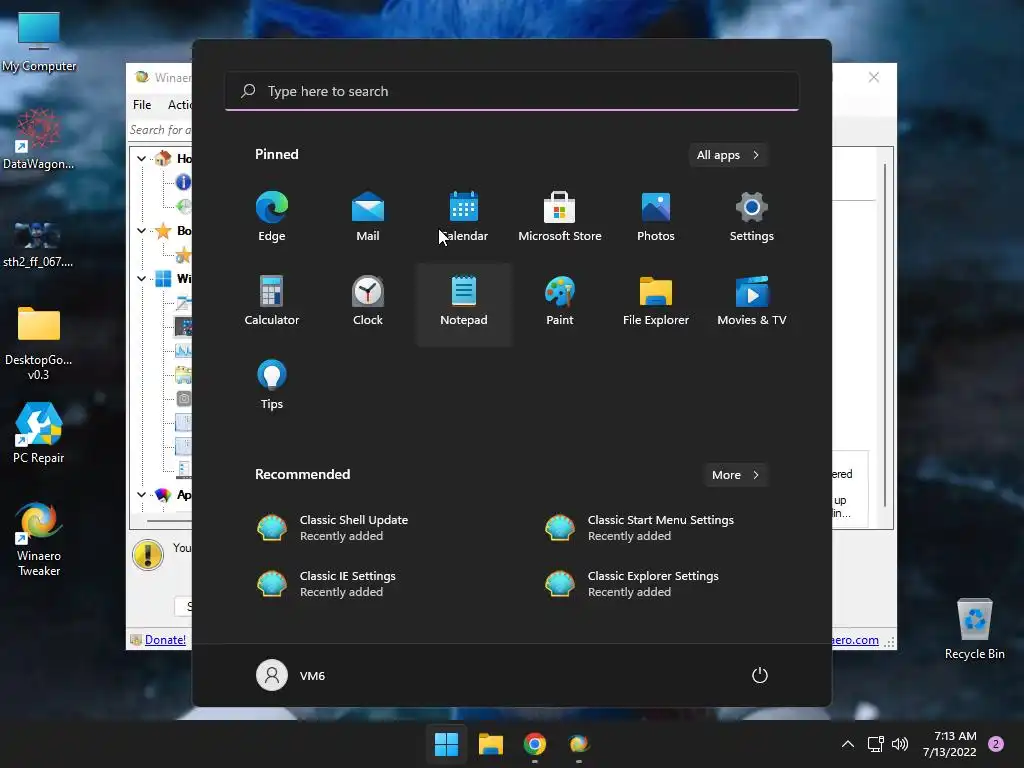
Task: Select the Winaero Tweaker desktop shortcut
Action: (x=39, y=539)
